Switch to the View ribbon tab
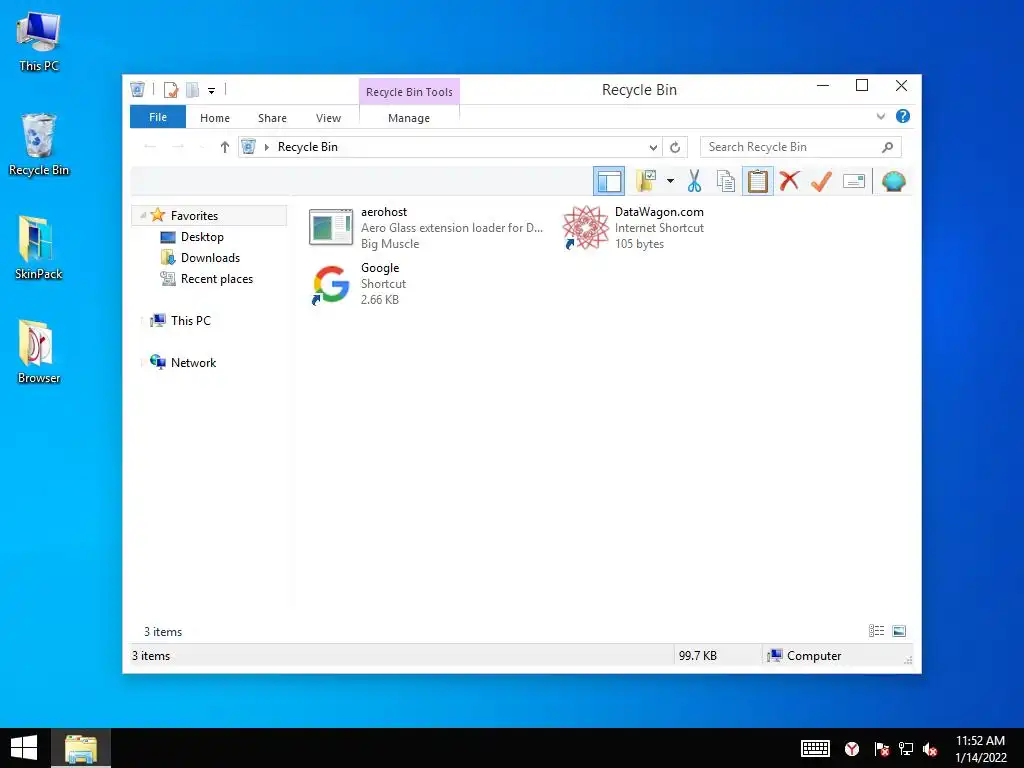Image resolution: width=1024 pixels, height=768 pixels. (x=328, y=118)
